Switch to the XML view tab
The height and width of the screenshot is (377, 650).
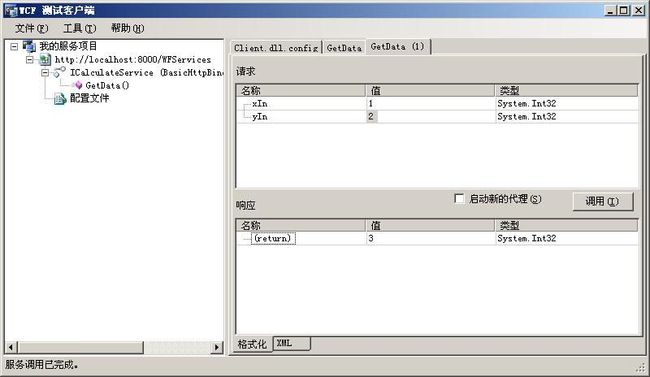pyautogui.click(x=292, y=343)
